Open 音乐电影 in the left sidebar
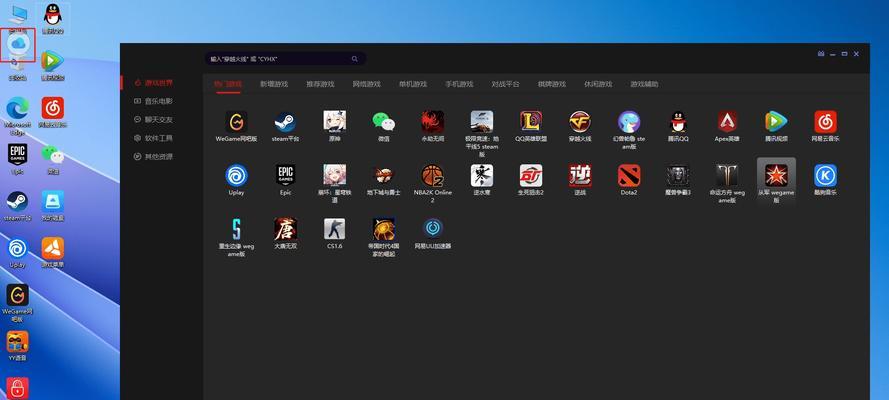The height and width of the screenshot is (400, 889). coord(154,101)
